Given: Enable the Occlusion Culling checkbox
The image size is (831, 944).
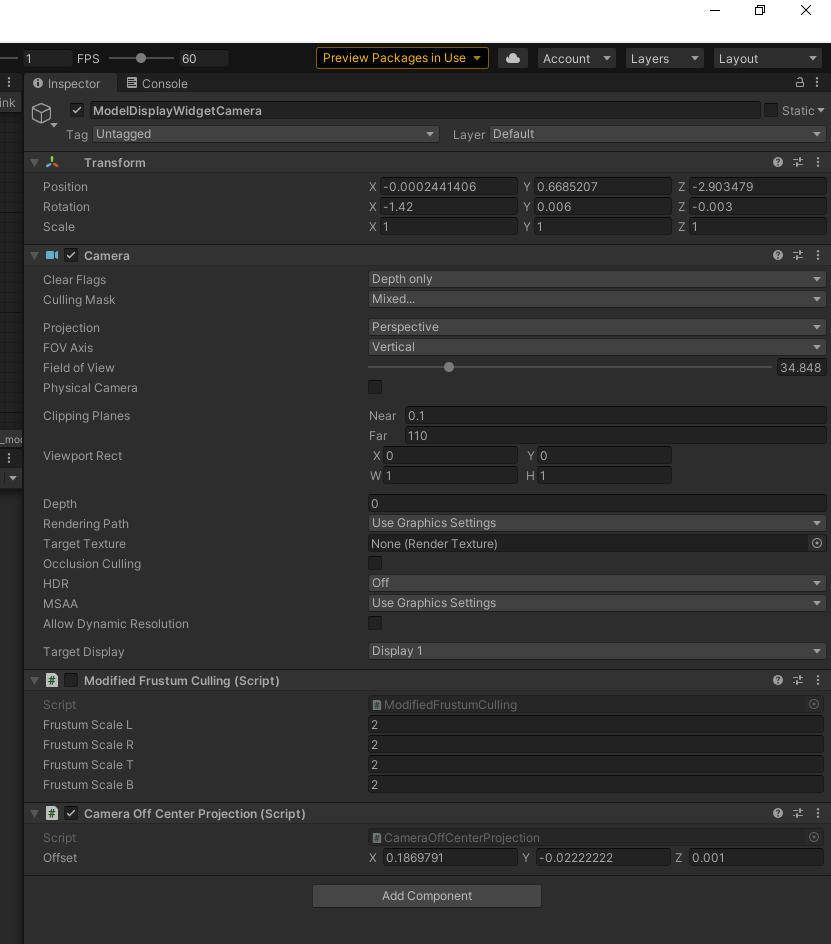Looking at the screenshot, I should click(375, 564).
